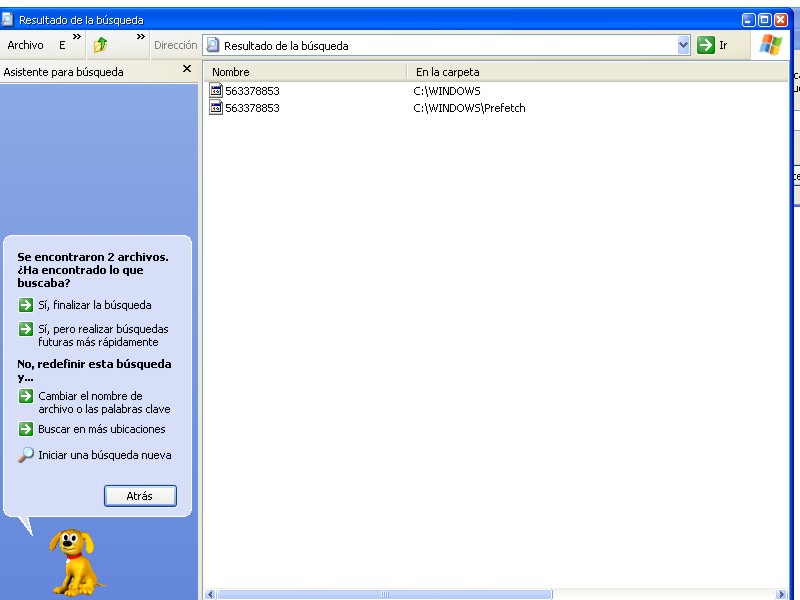Sort by the Nombre column header

[305, 72]
